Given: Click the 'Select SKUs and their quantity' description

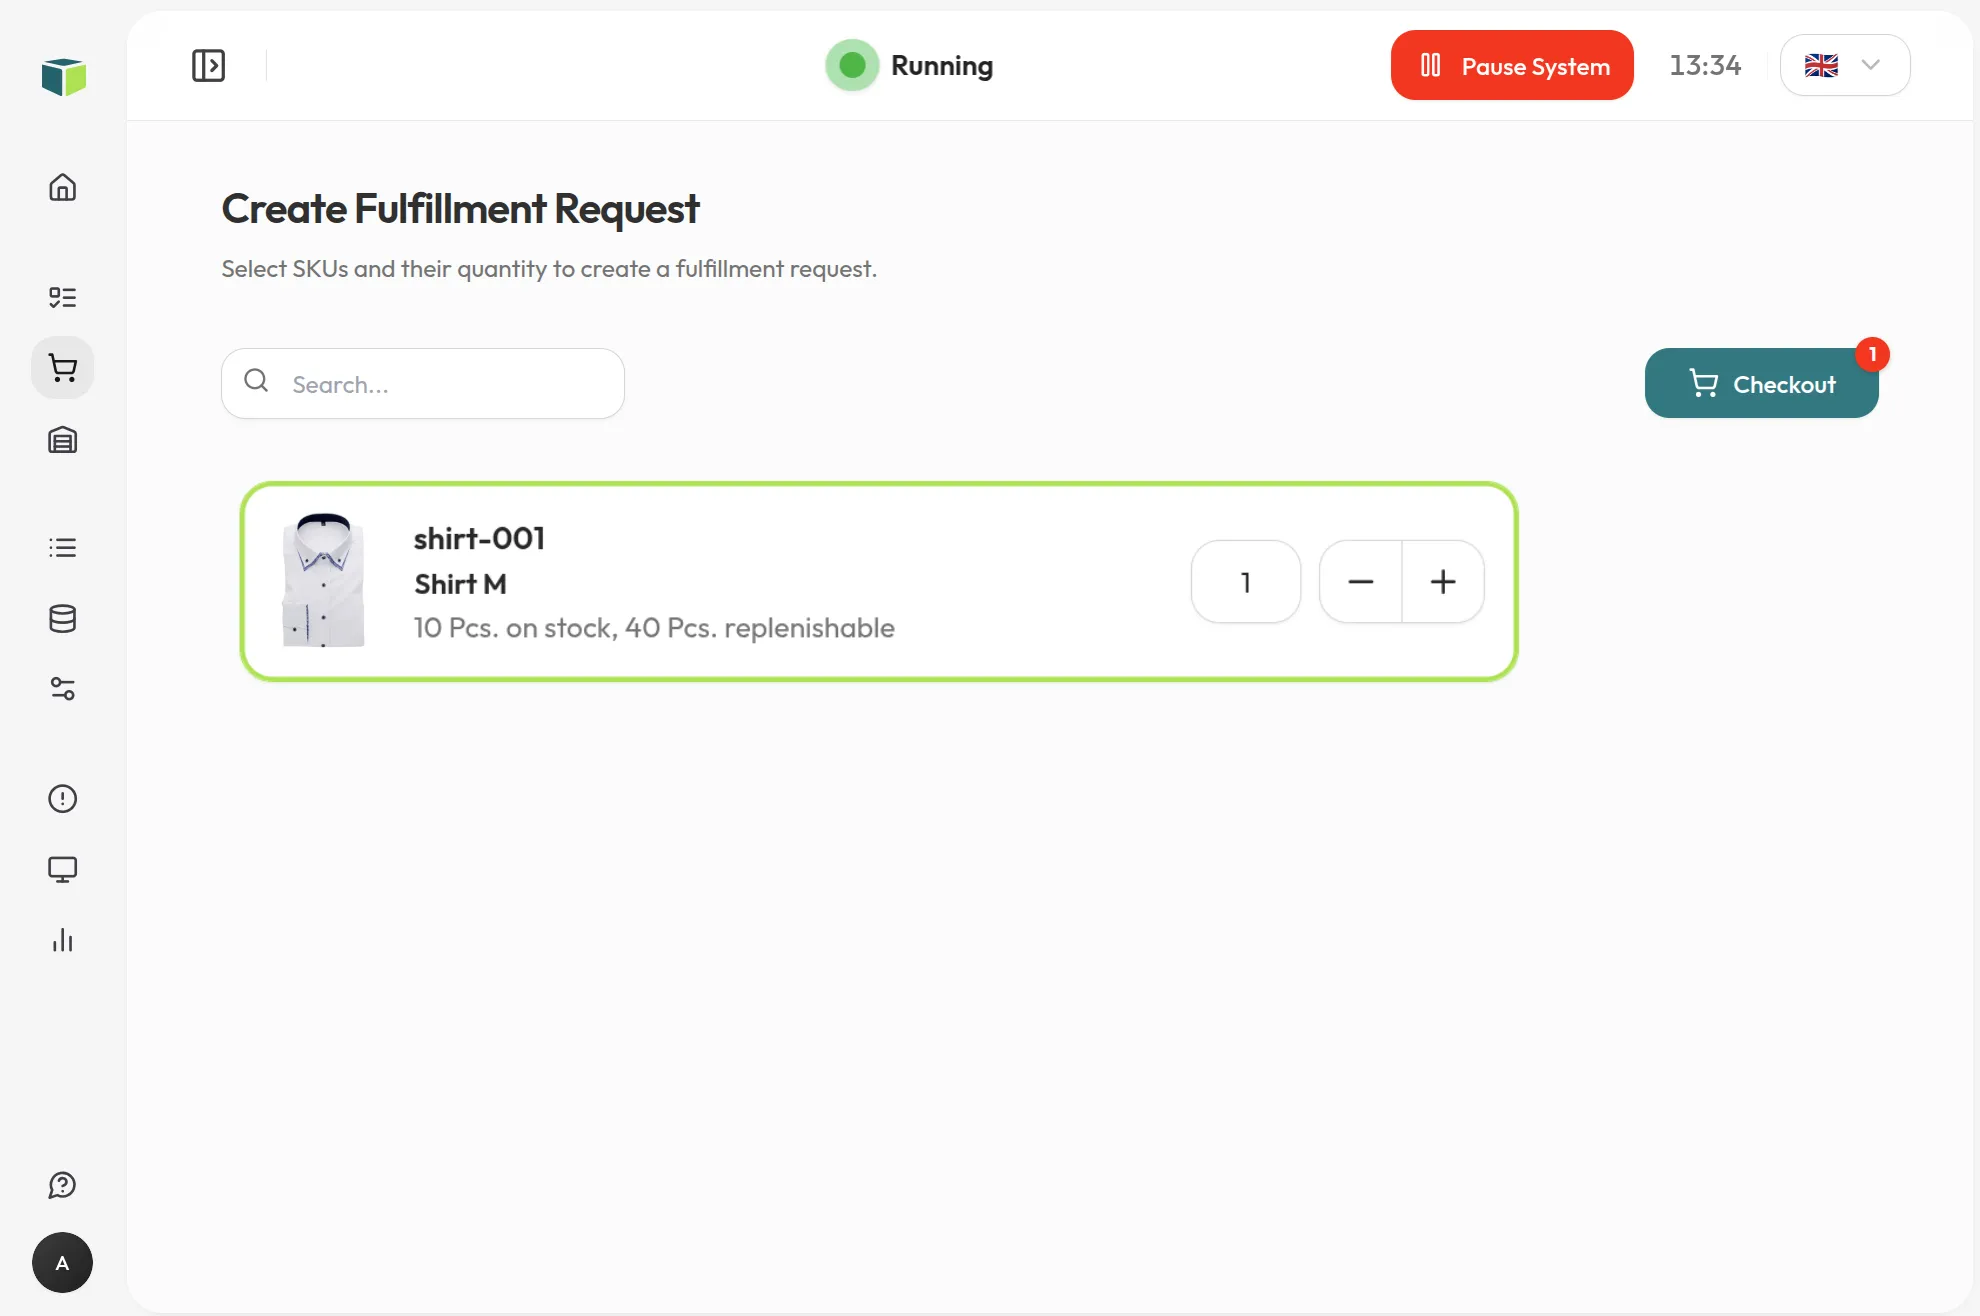Looking at the screenshot, I should (549, 269).
